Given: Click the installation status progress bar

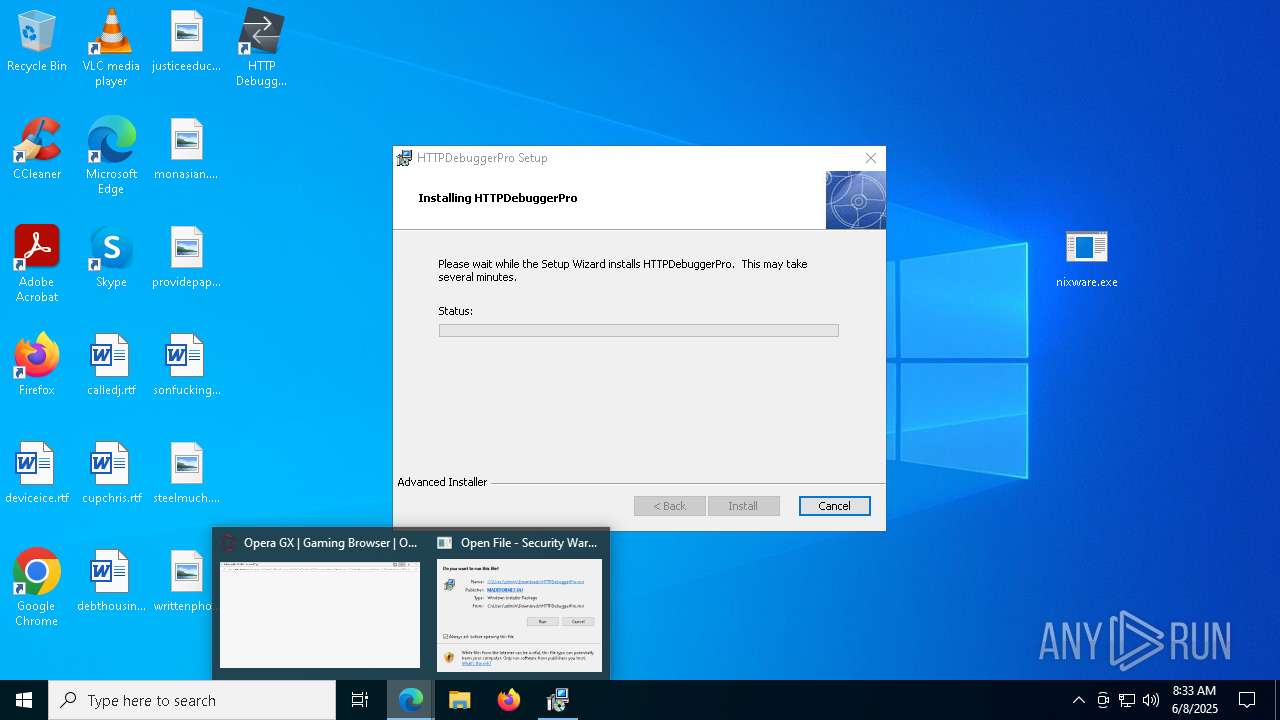Looking at the screenshot, I should click(x=638, y=330).
